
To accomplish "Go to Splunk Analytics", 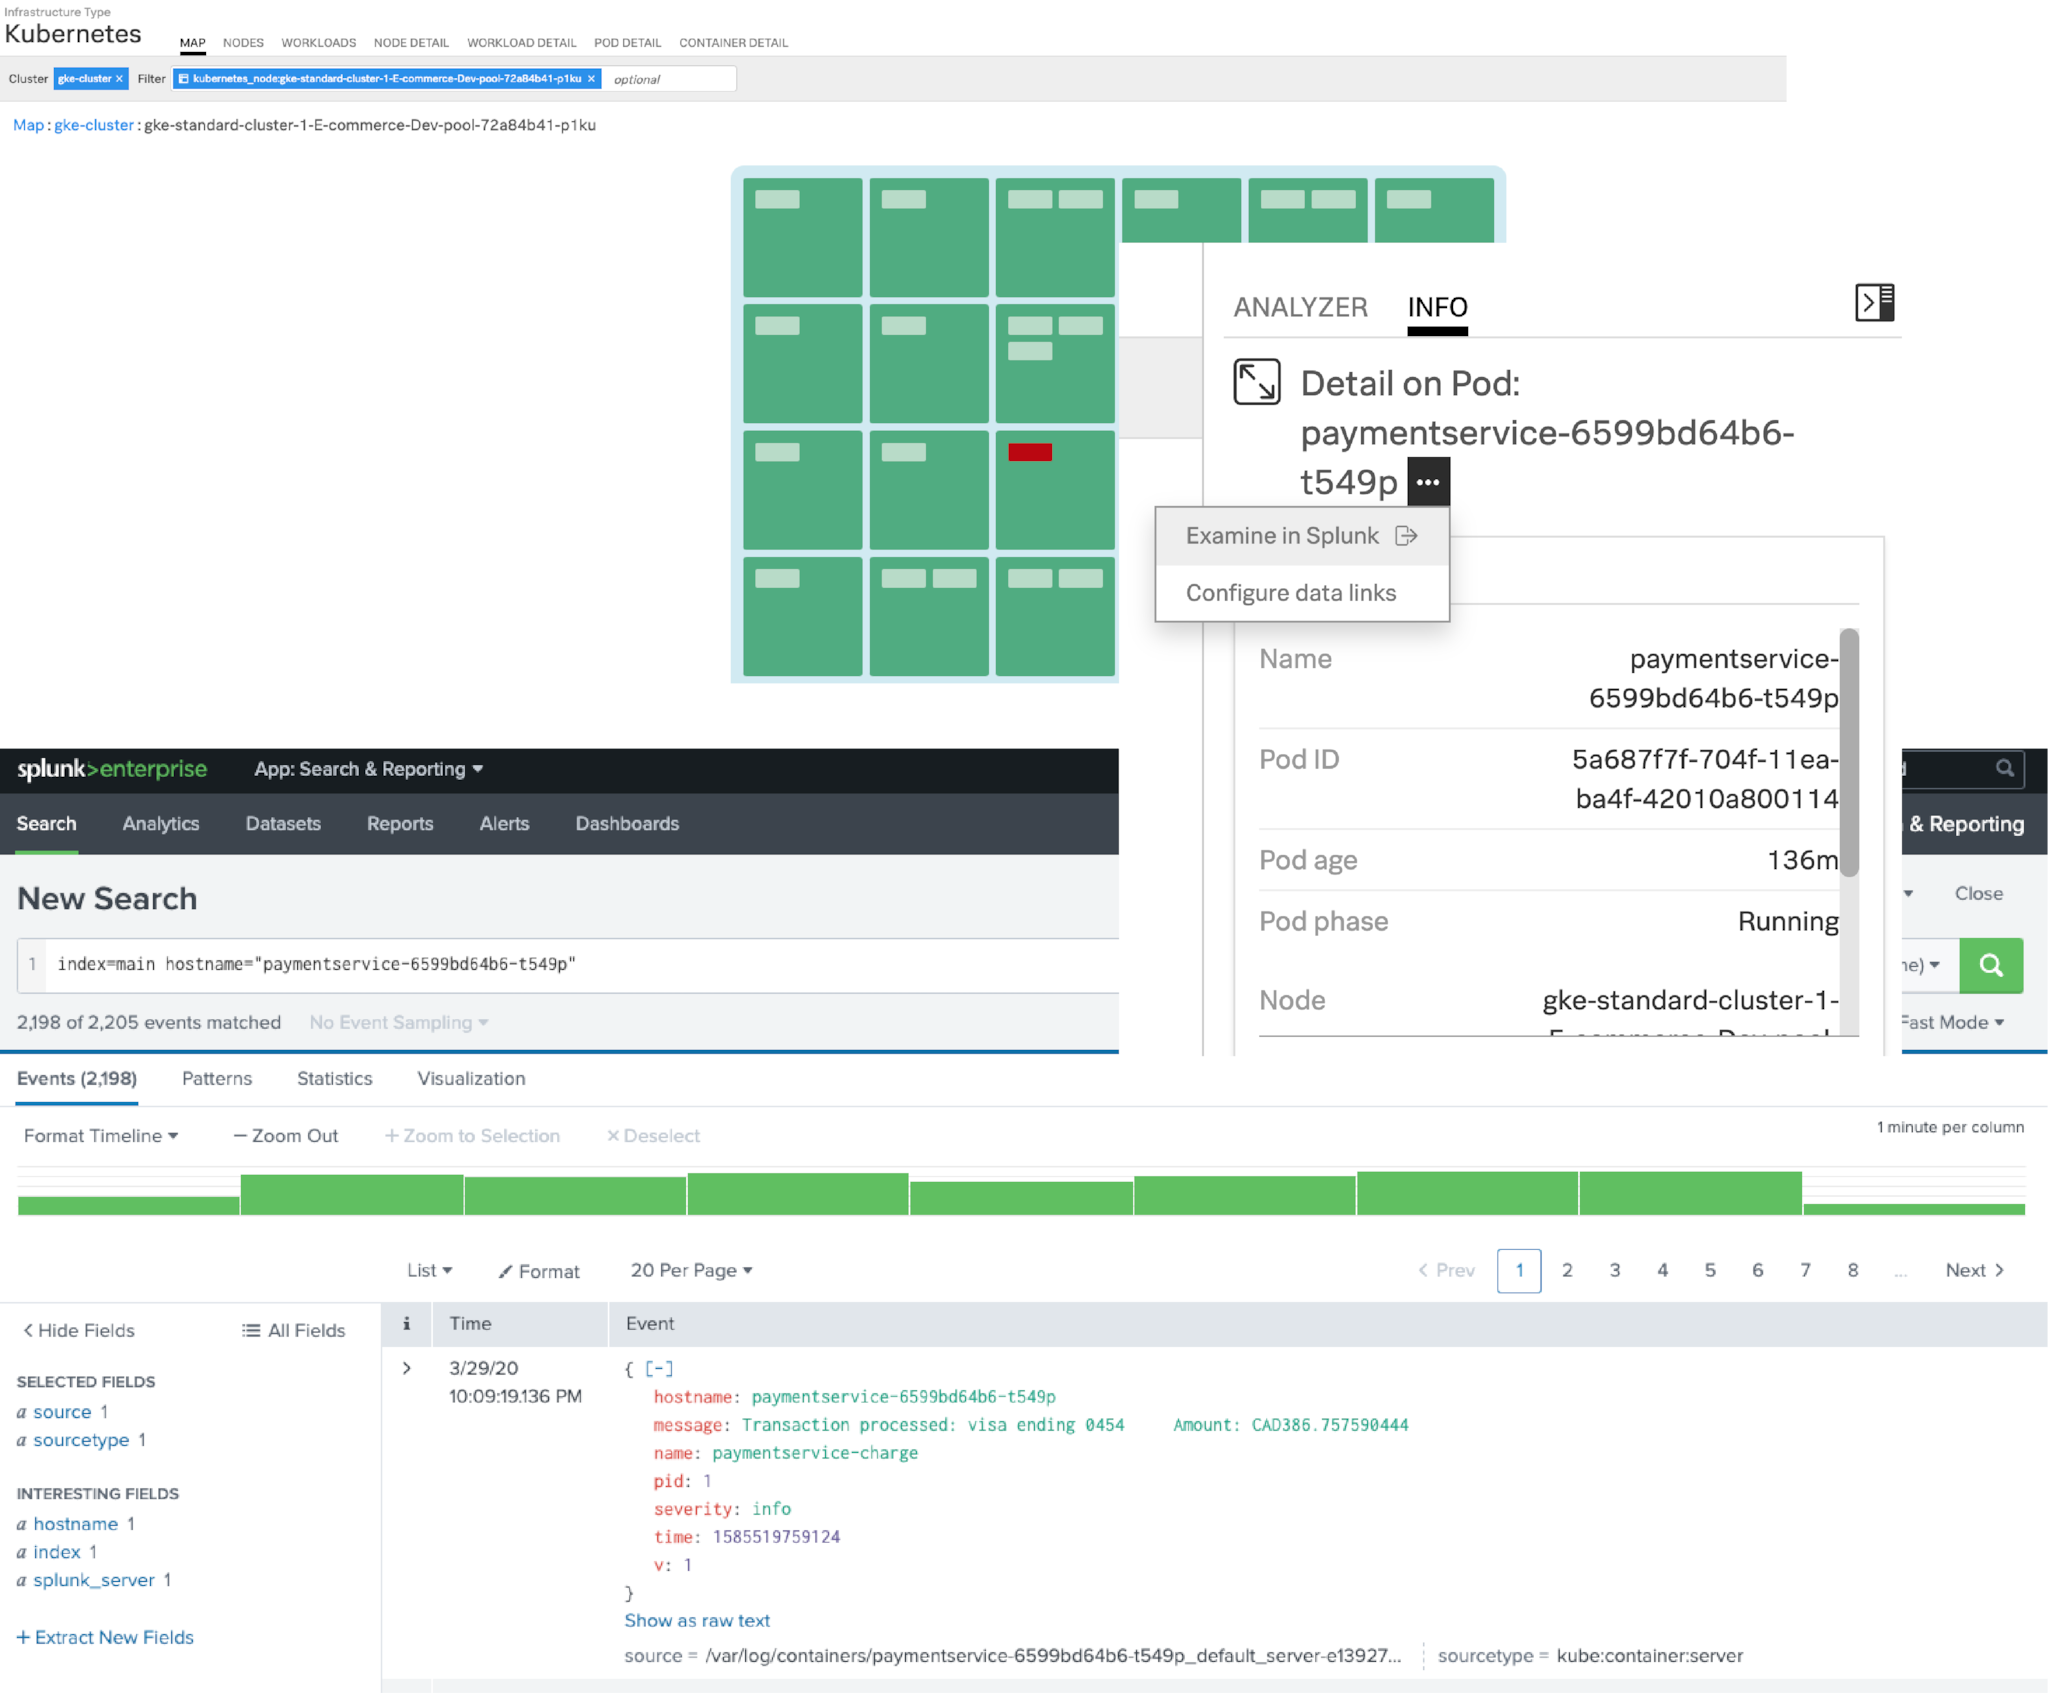I will coord(160,824).
